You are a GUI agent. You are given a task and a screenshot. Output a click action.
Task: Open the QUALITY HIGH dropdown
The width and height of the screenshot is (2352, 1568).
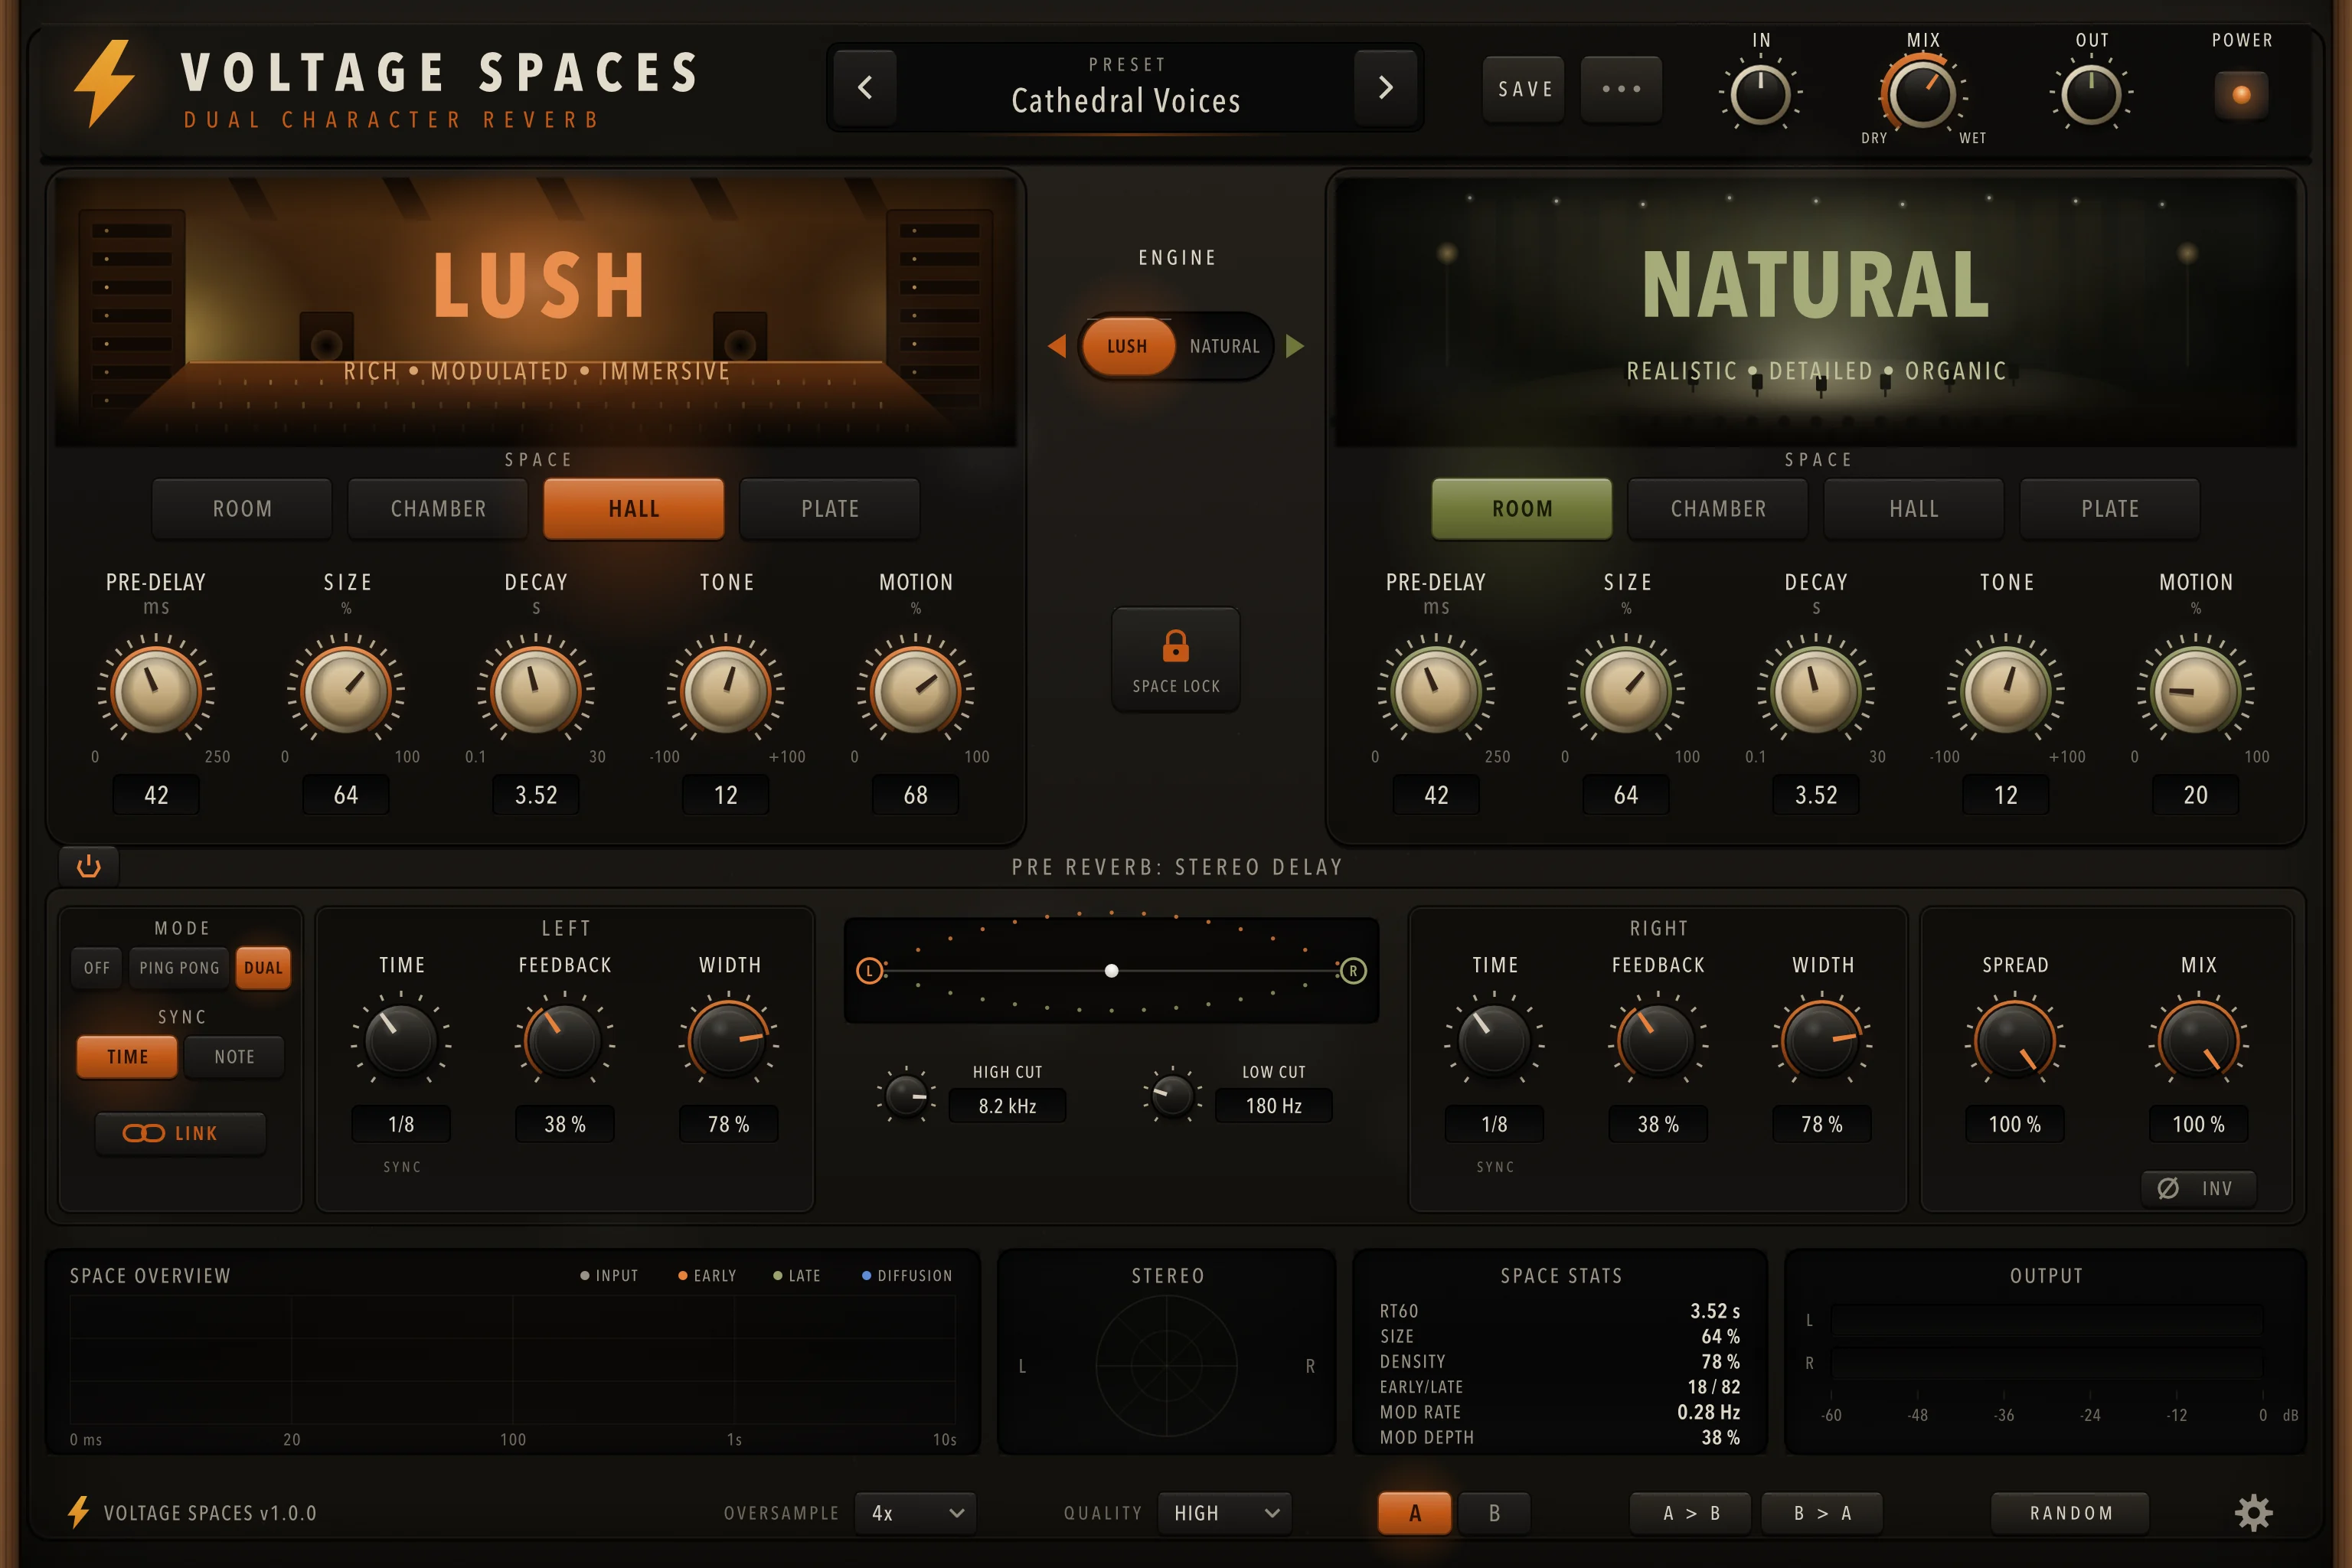pyautogui.click(x=1225, y=1513)
